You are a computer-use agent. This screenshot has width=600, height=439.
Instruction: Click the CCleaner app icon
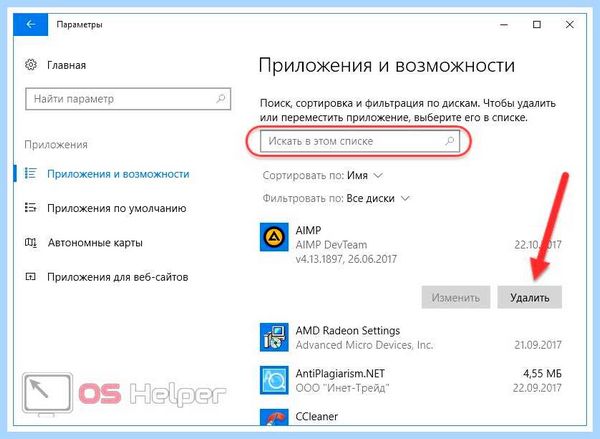274,417
